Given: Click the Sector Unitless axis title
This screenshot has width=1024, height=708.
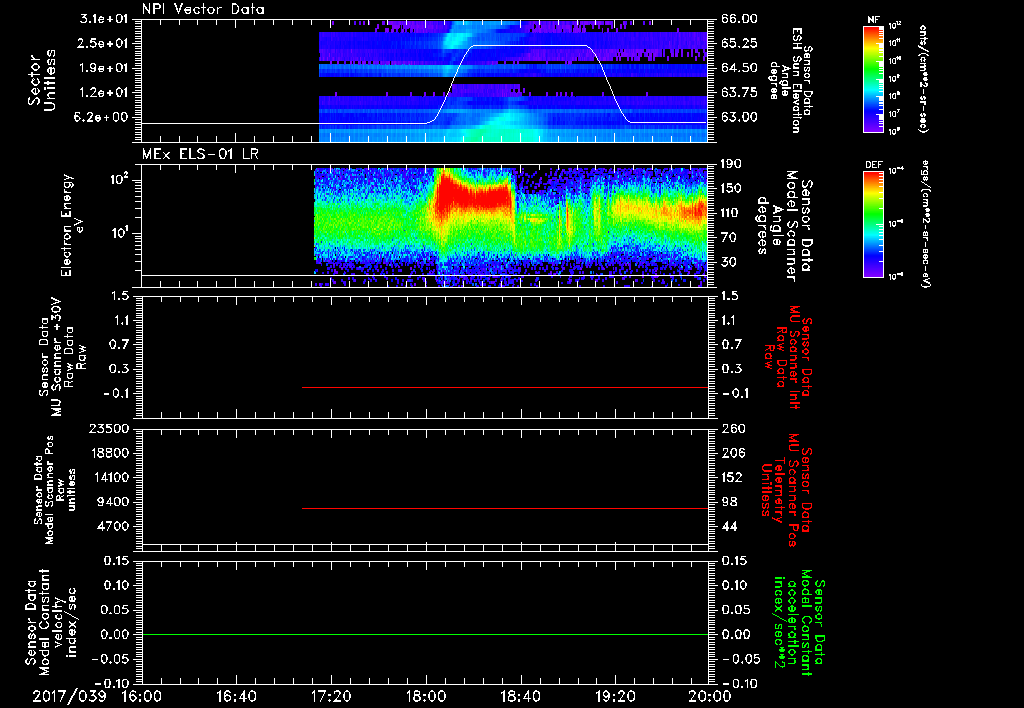Looking at the screenshot, I should pos(42,80).
